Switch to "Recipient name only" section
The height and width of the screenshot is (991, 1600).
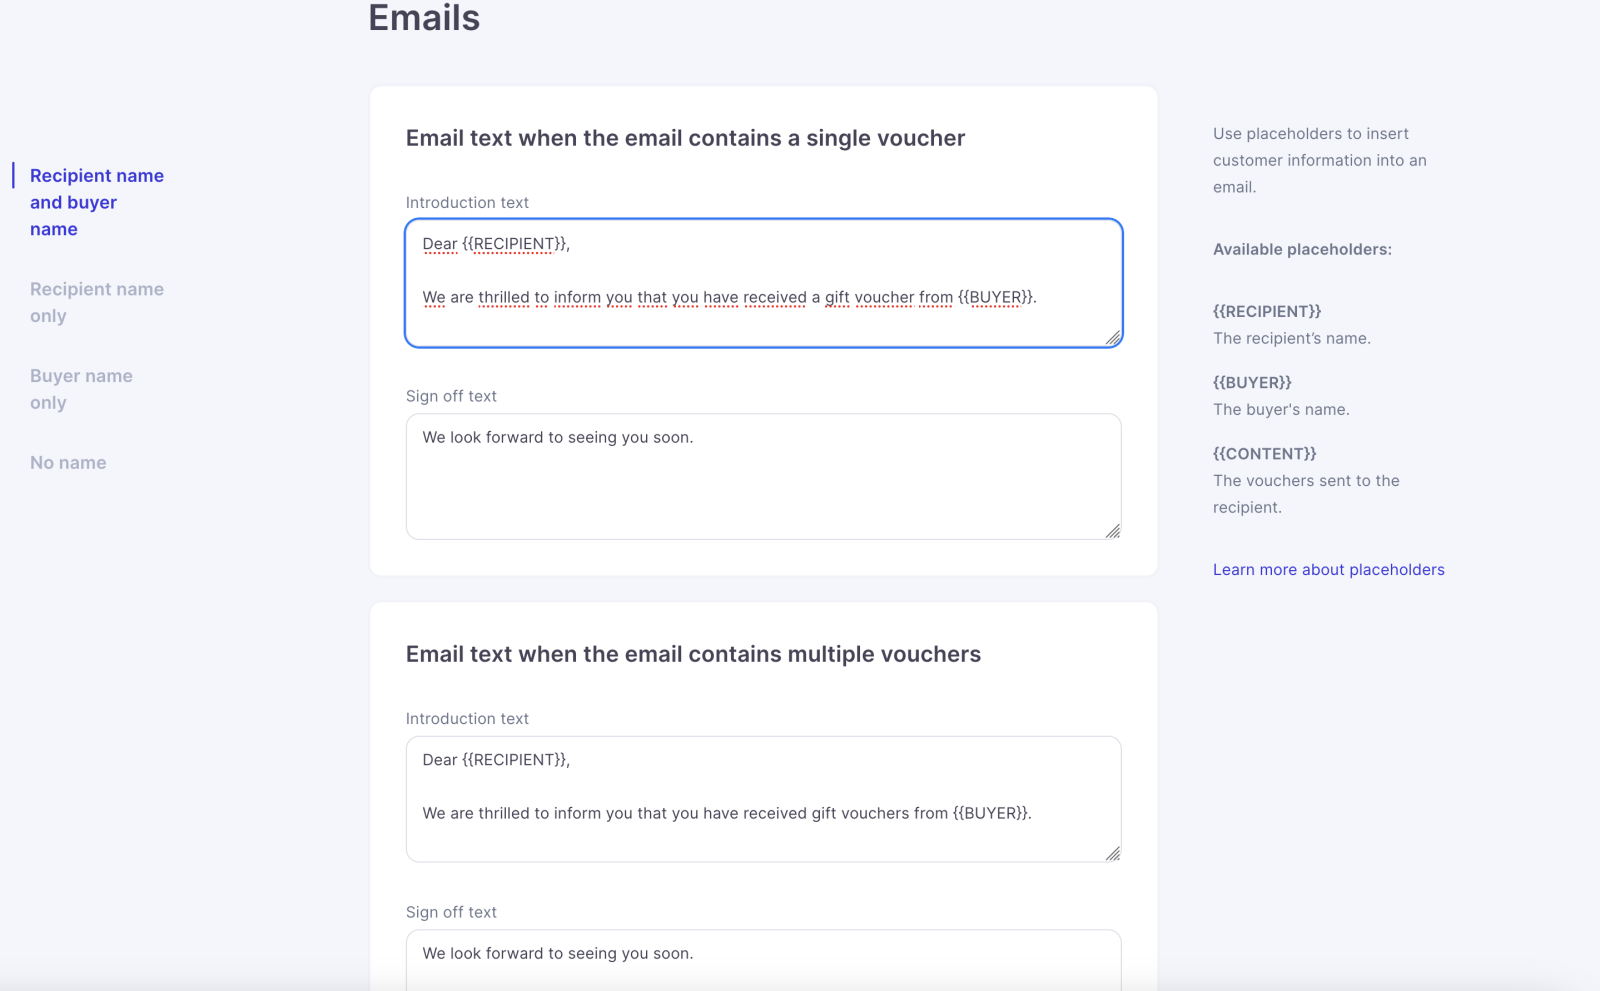pyautogui.click(x=96, y=302)
